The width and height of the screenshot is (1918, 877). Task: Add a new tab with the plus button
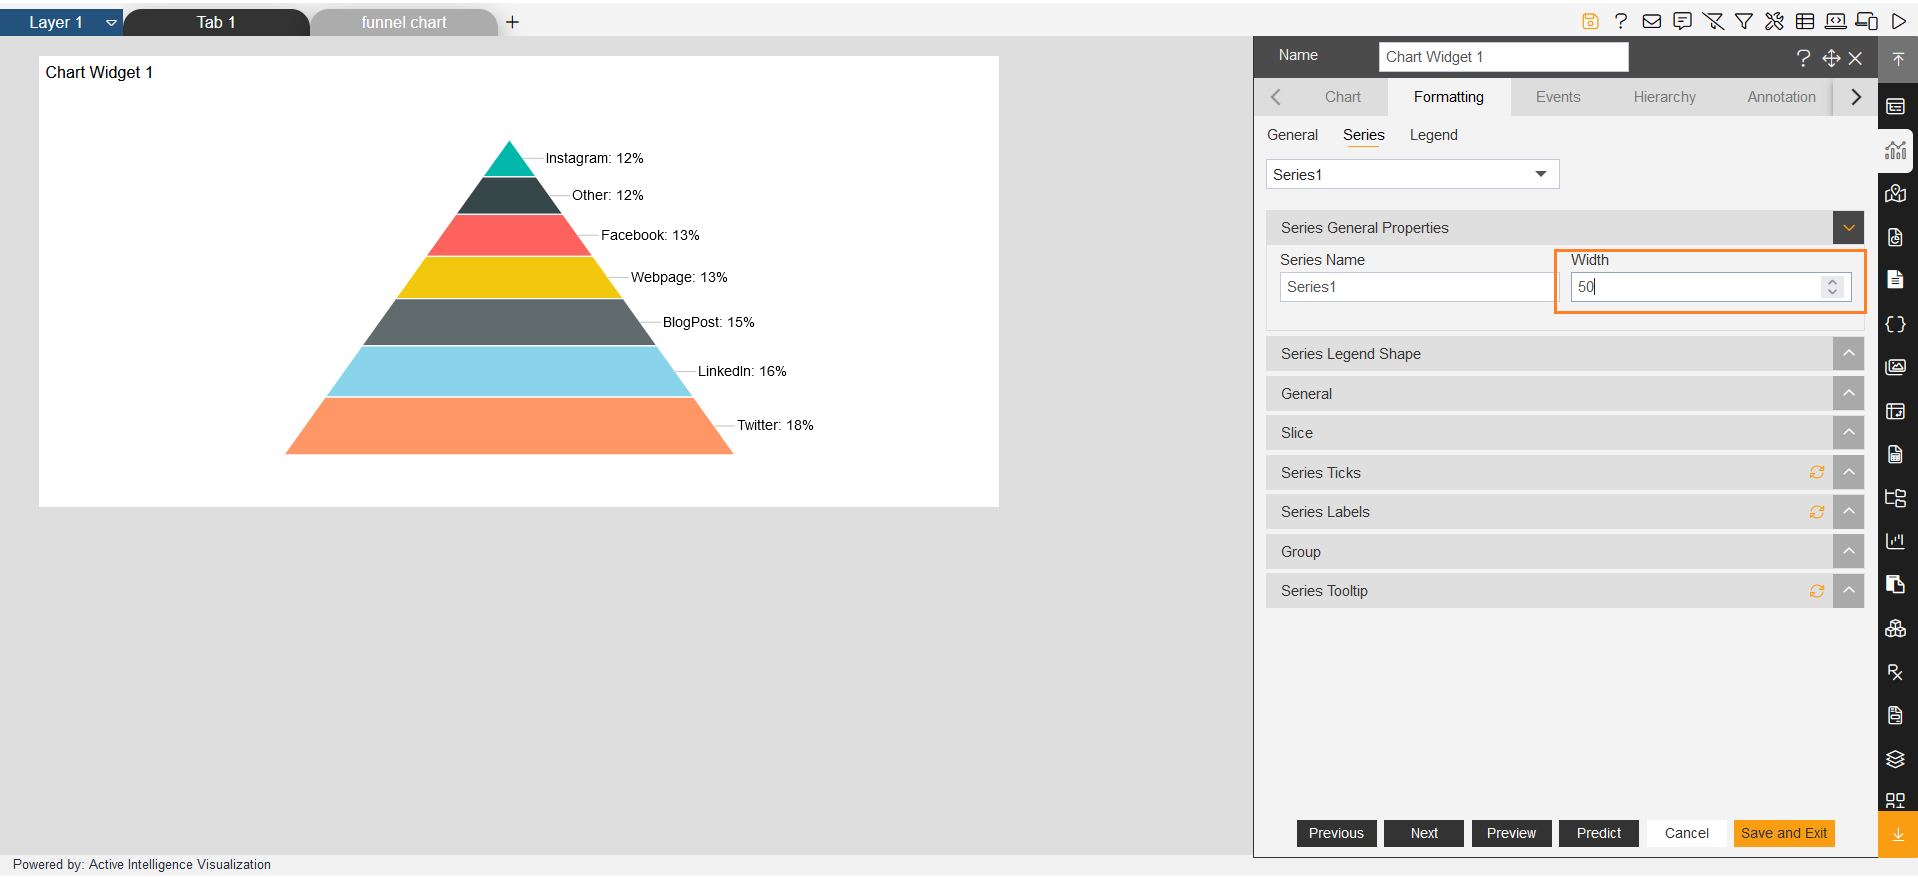(512, 22)
